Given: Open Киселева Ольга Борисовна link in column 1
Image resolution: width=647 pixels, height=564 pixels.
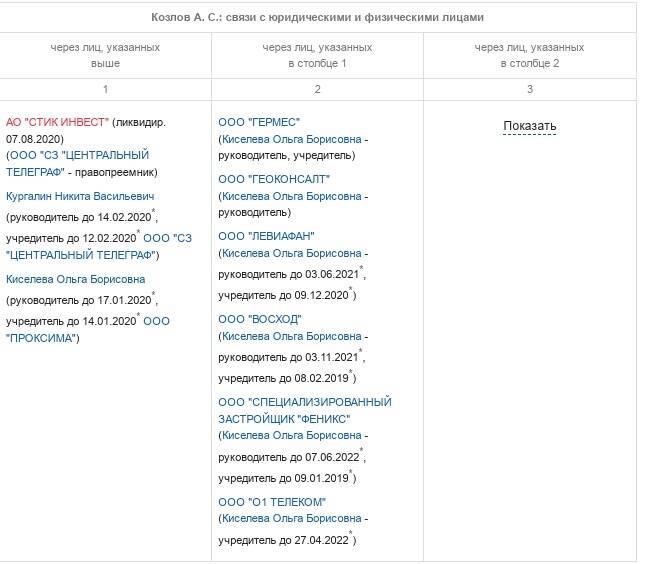Looking at the screenshot, I should click(75, 279).
